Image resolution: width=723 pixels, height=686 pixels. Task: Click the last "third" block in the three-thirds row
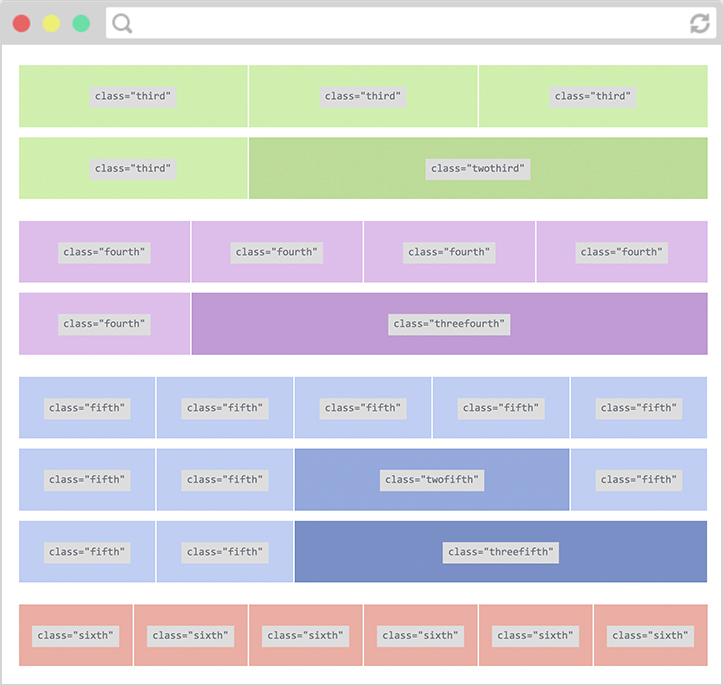click(592, 96)
